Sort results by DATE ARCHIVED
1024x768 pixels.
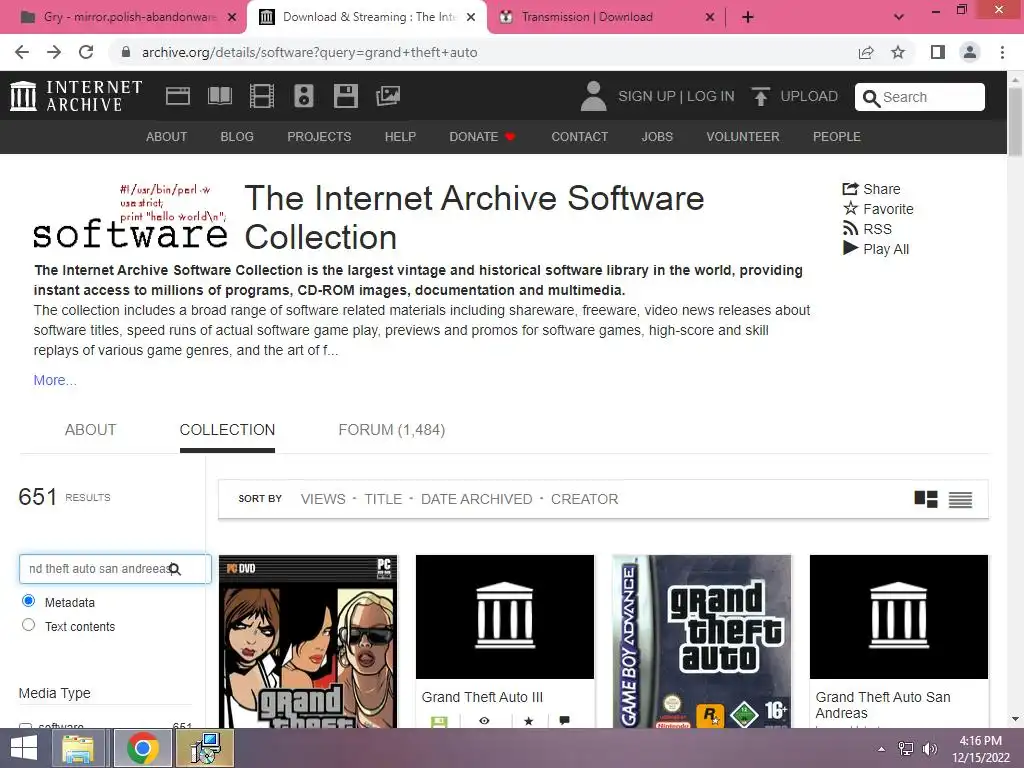pyautogui.click(x=476, y=499)
